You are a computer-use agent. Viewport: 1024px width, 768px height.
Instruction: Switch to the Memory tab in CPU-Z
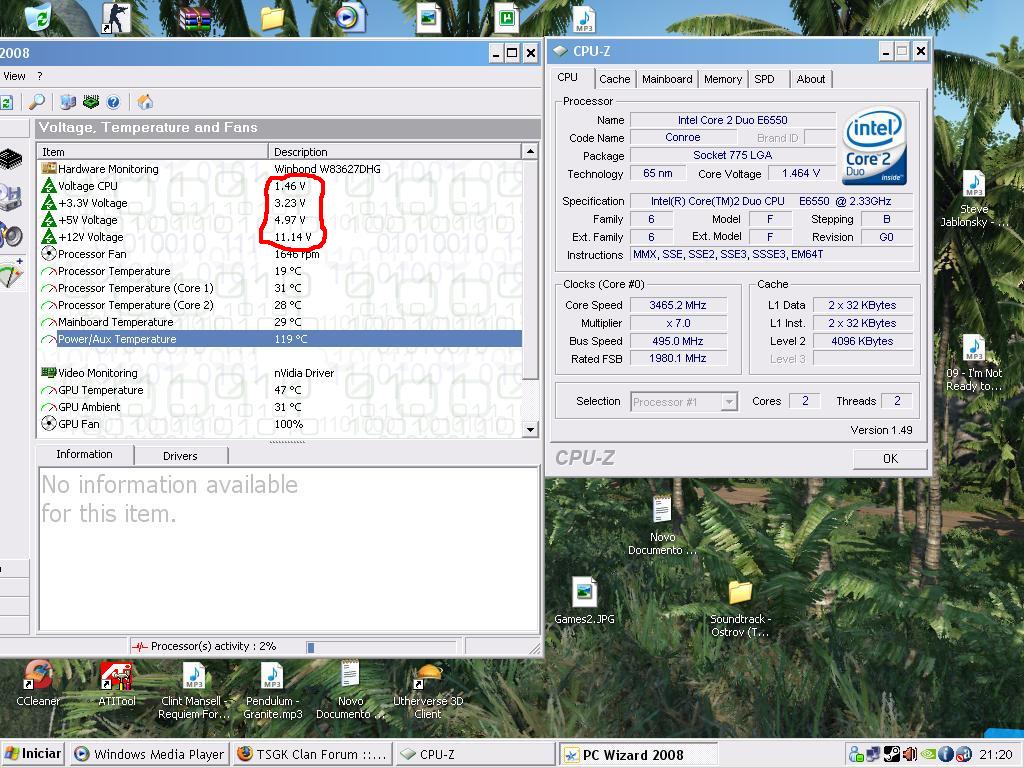(722, 79)
